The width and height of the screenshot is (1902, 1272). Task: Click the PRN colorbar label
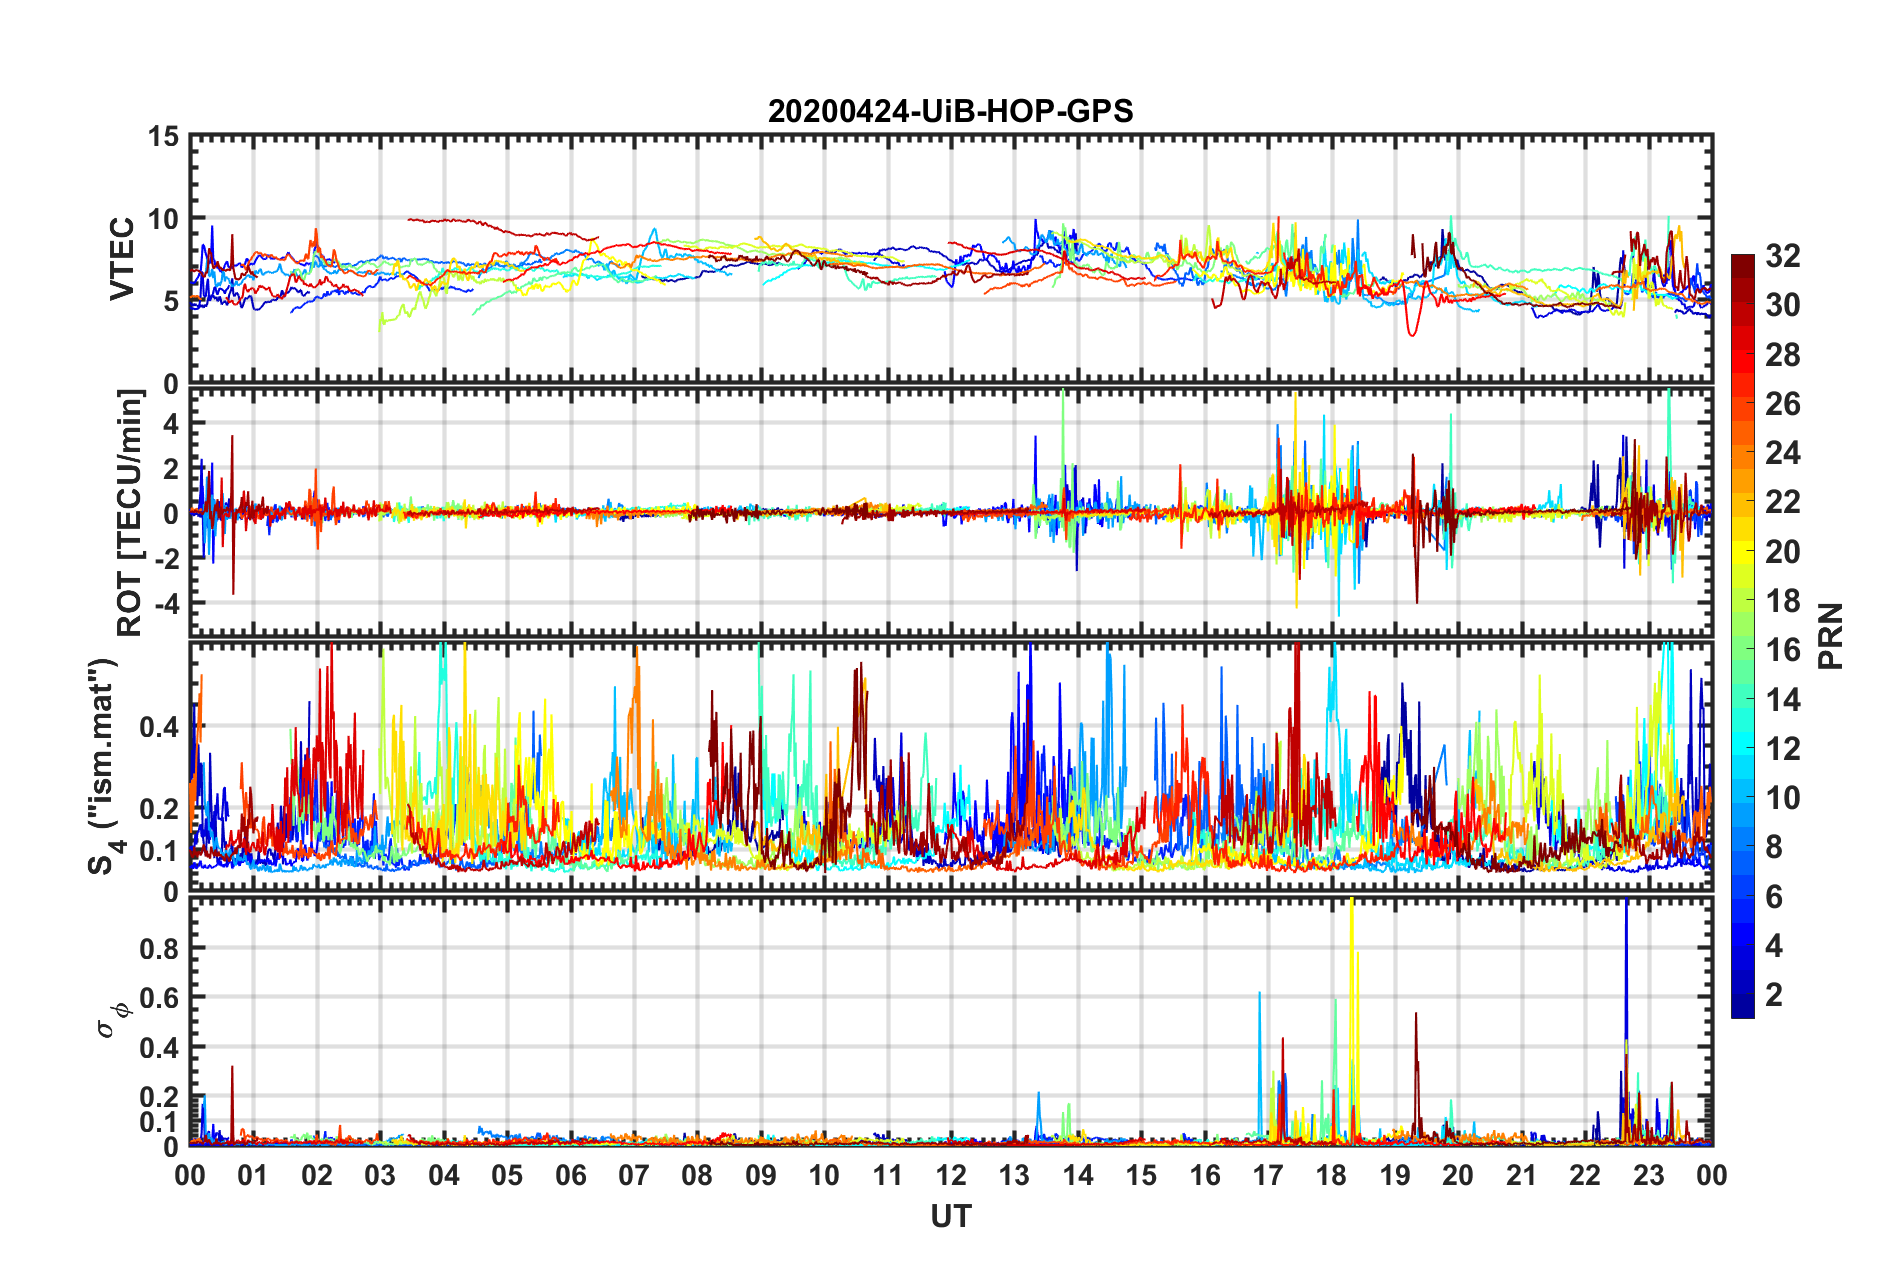[1831, 636]
